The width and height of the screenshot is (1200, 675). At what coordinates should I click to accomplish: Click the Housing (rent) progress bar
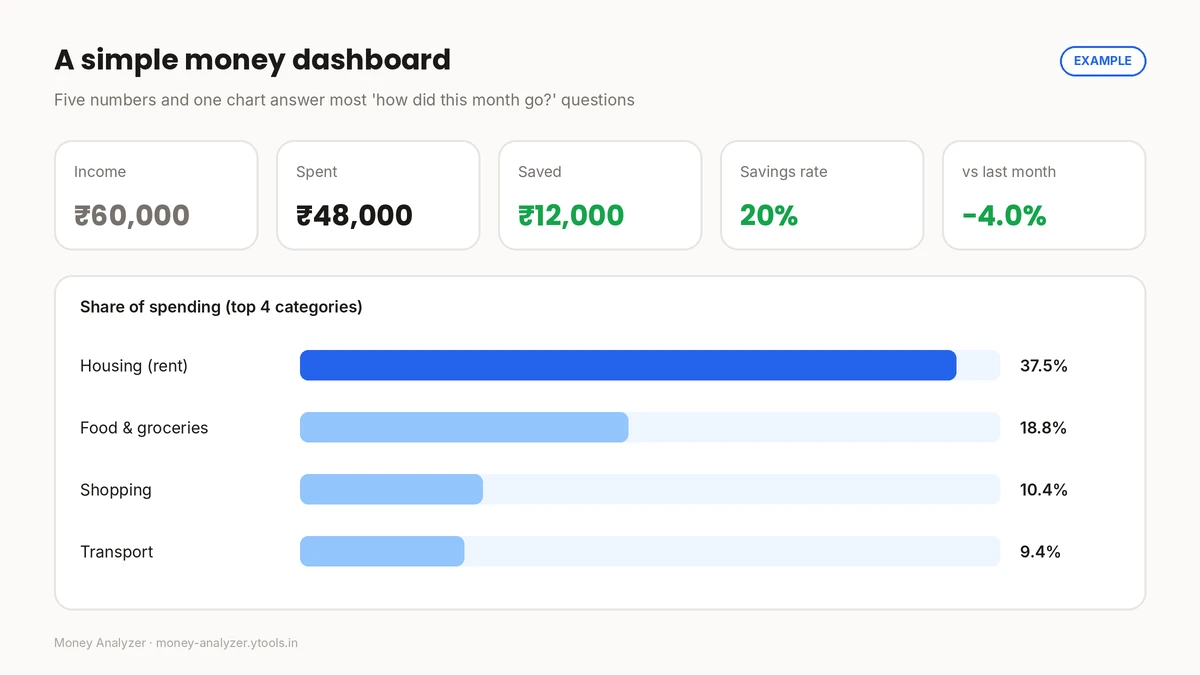click(x=650, y=365)
